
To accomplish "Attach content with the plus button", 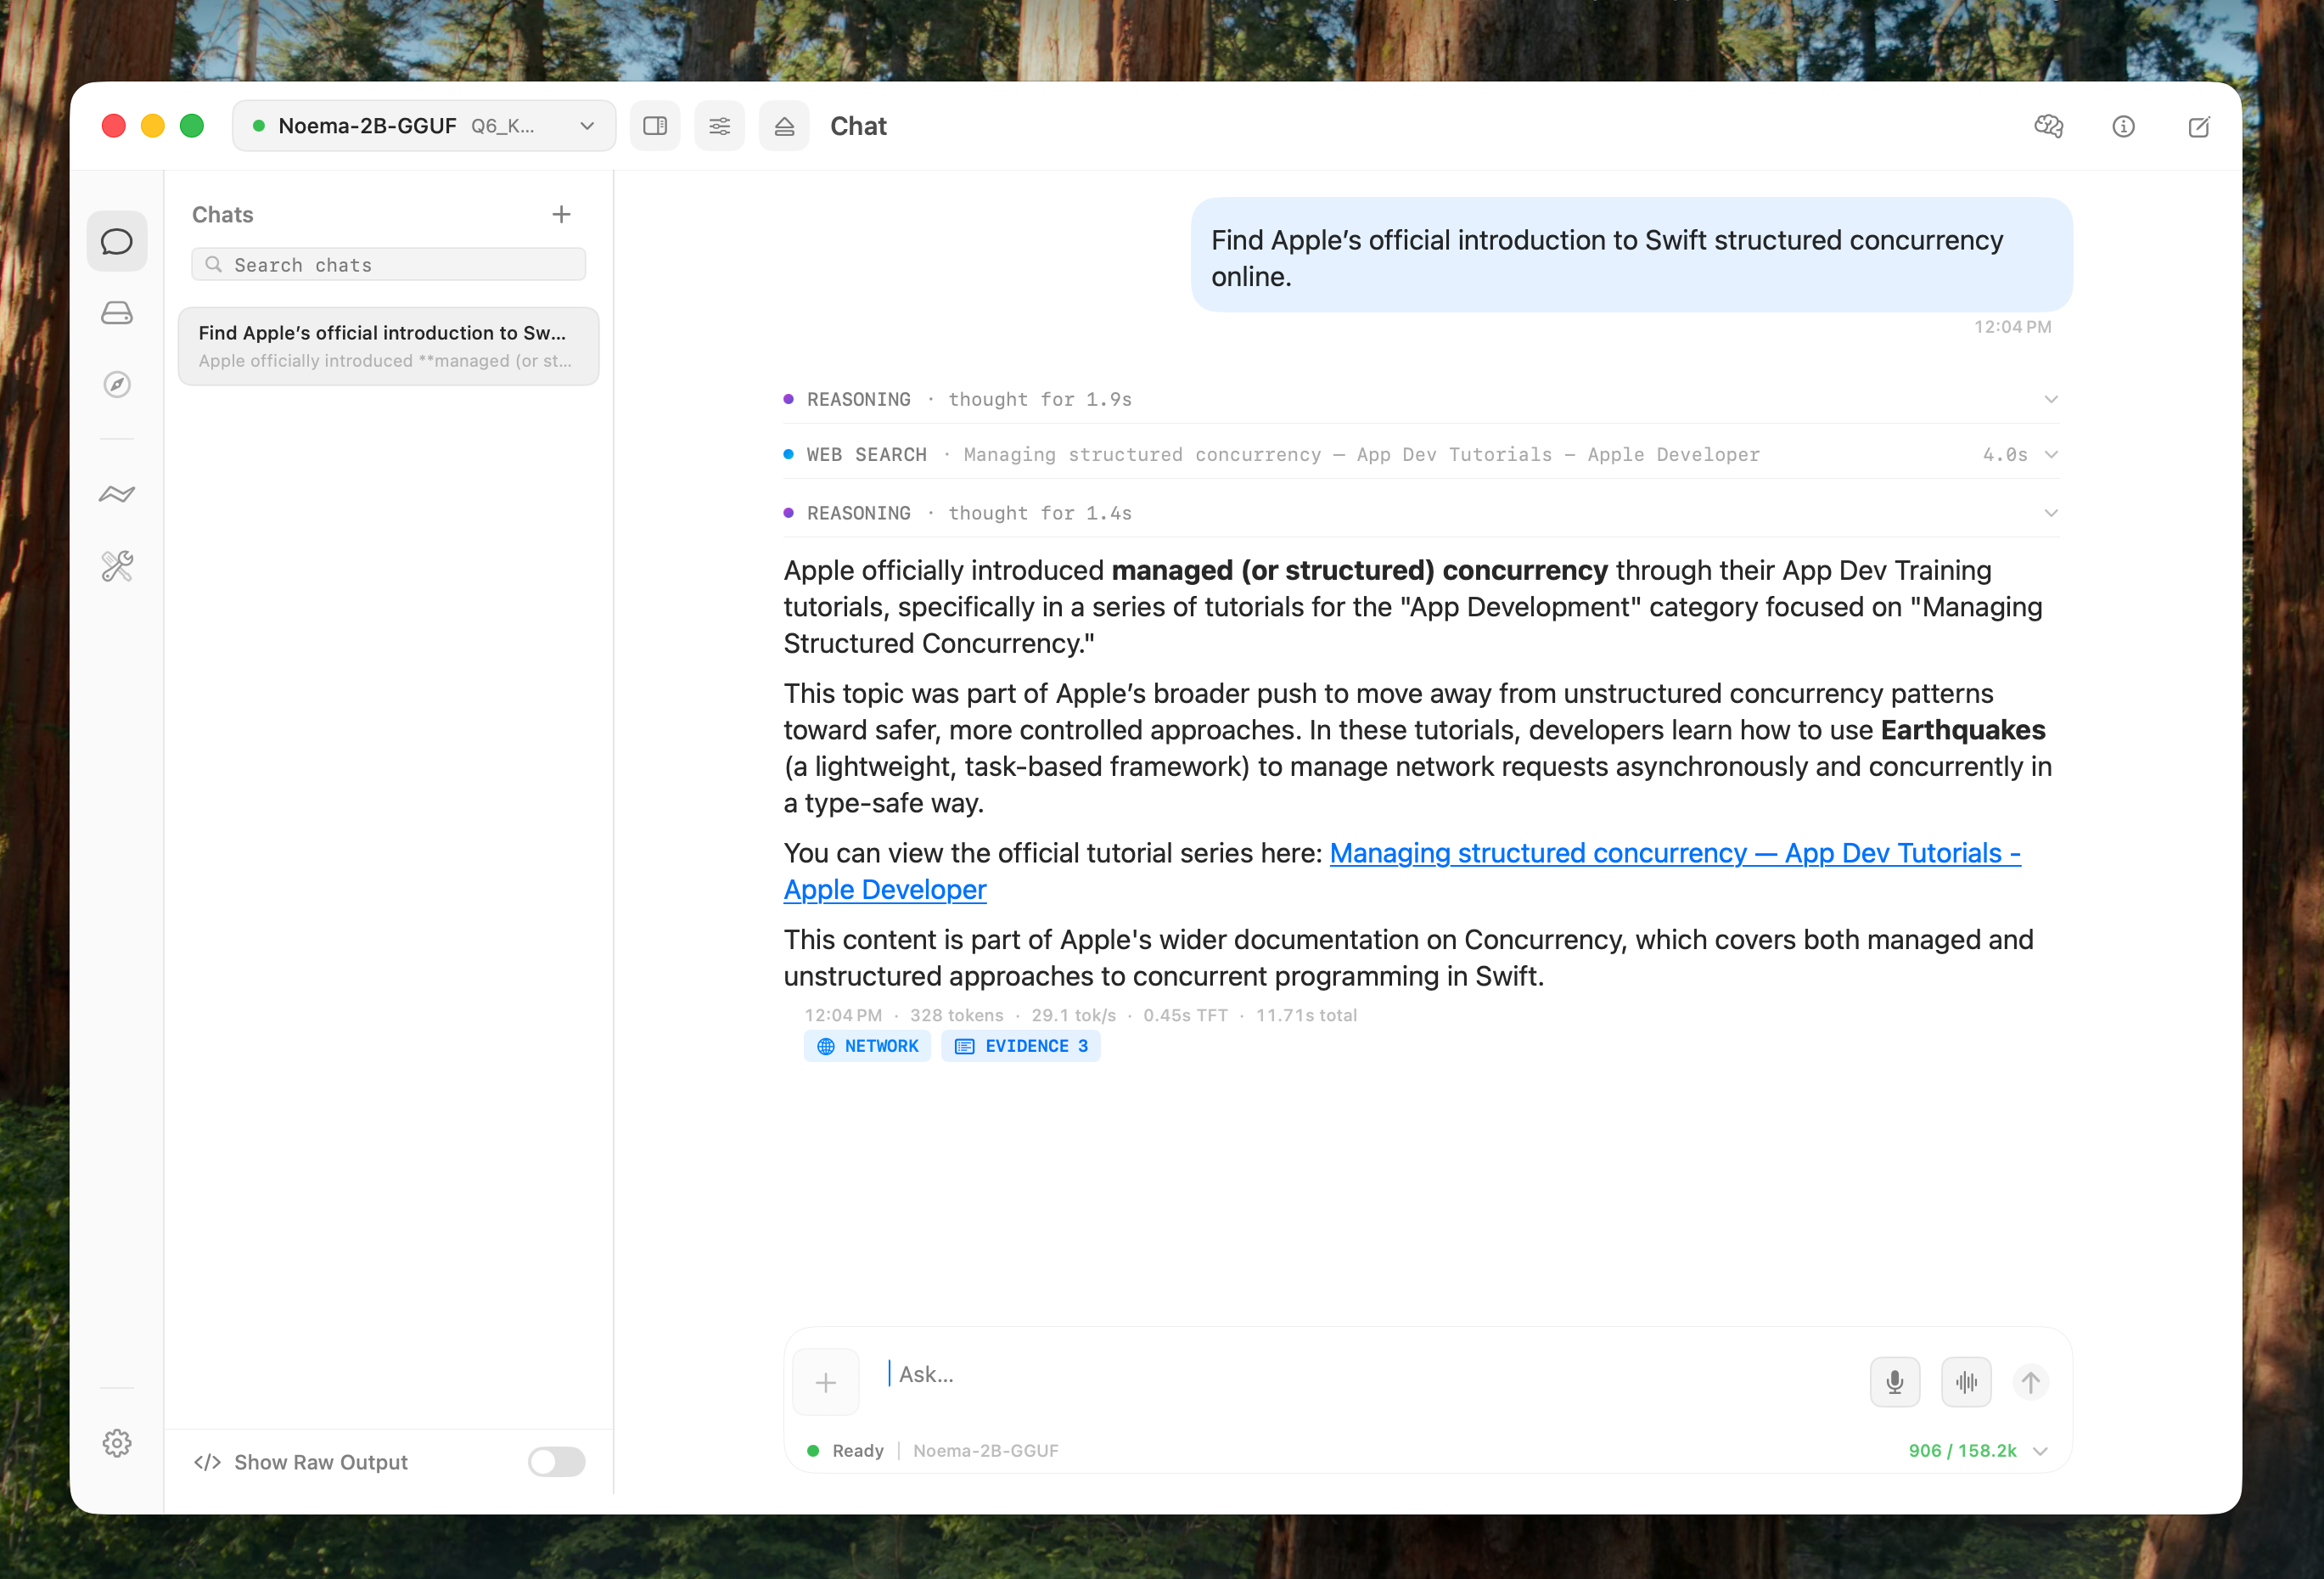I will 826,1382.
